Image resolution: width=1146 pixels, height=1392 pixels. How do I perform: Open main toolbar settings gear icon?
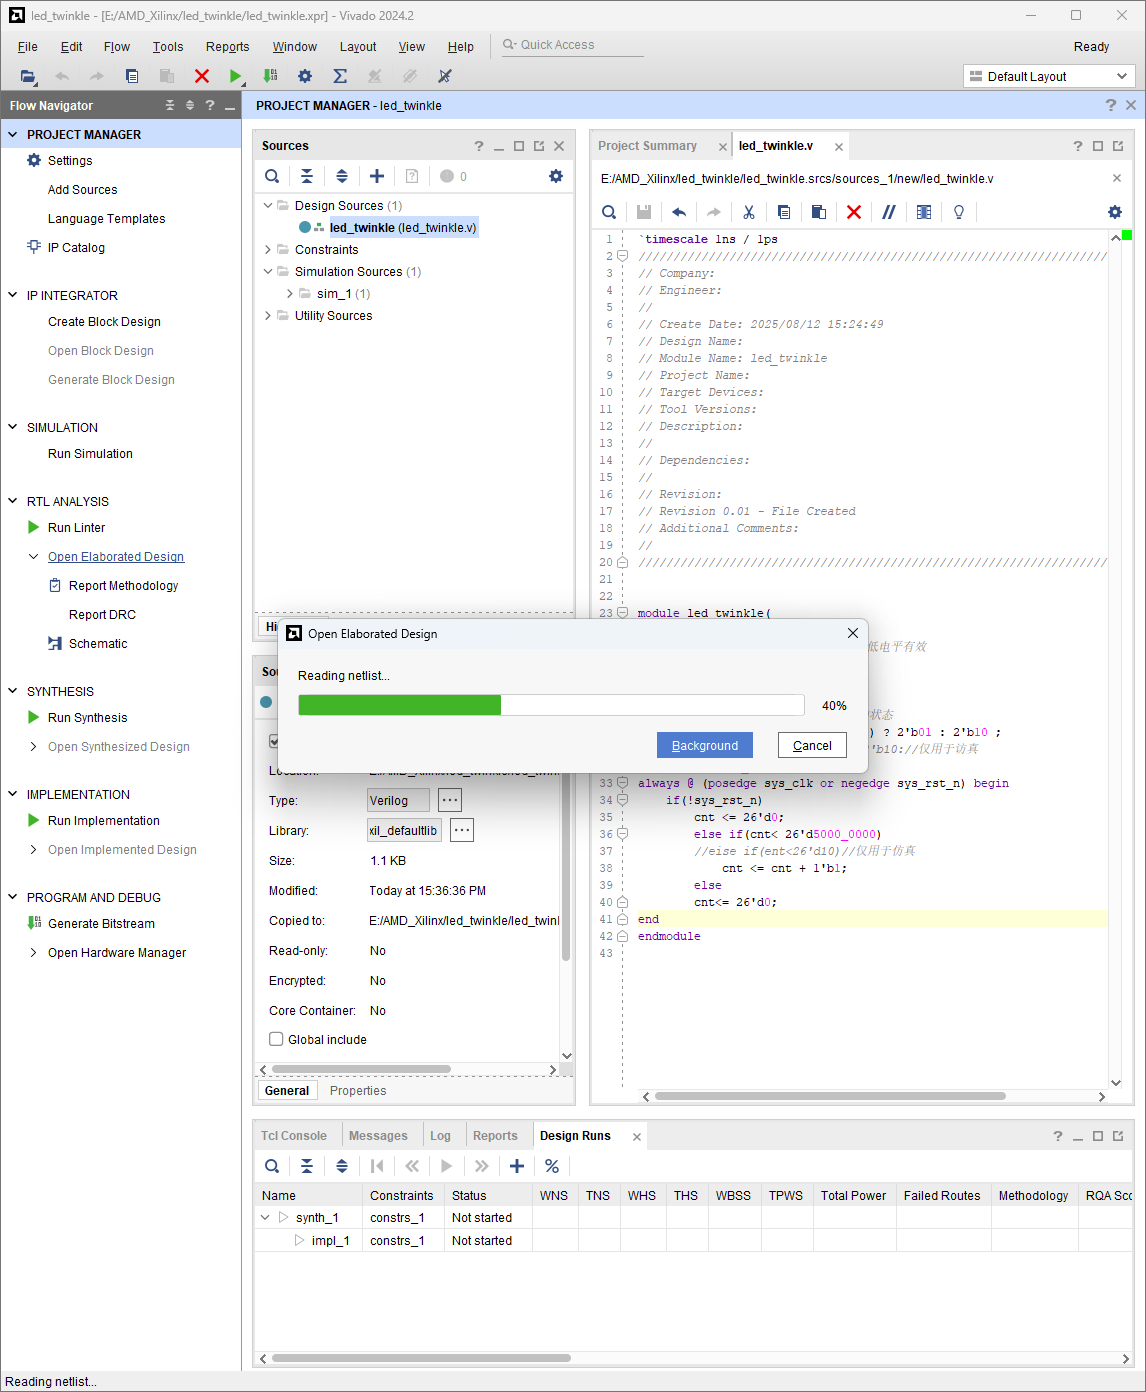click(305, 76)
